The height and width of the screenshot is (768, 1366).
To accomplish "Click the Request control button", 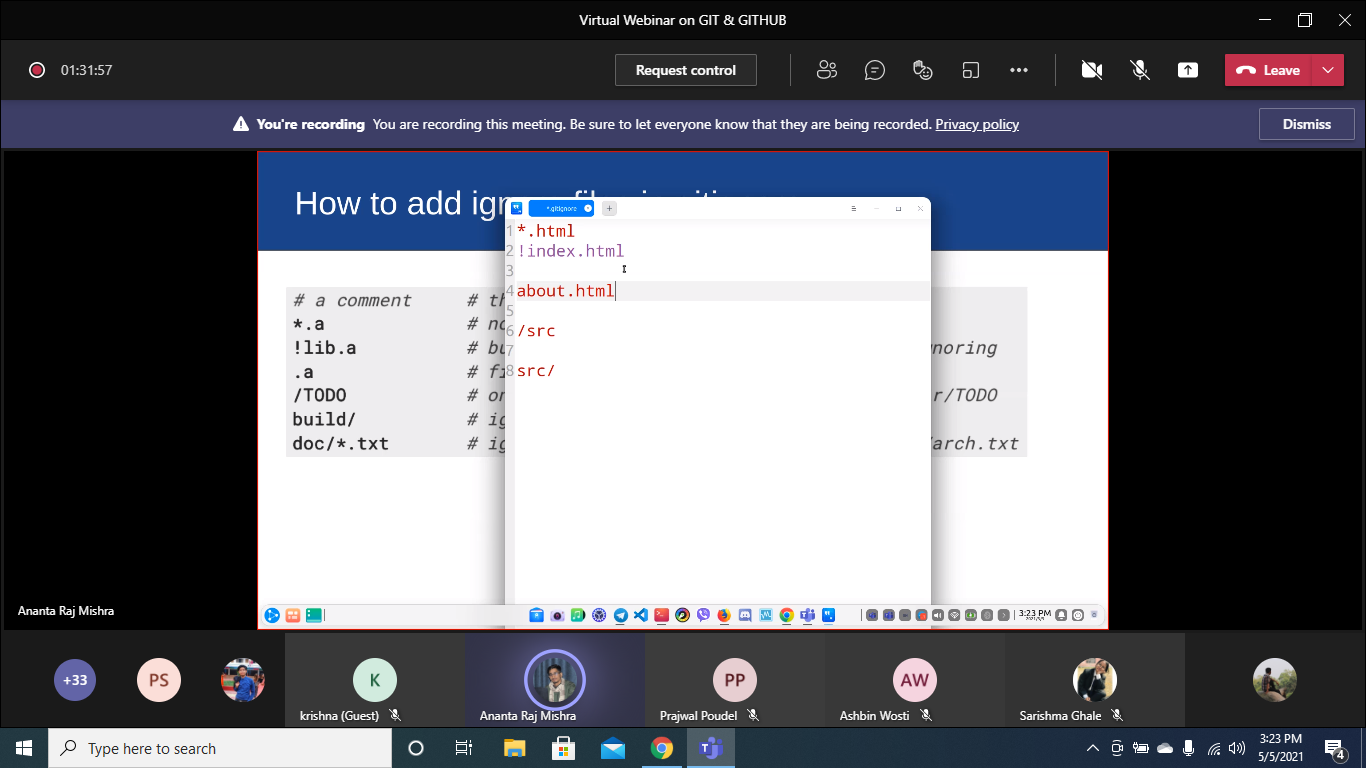I will coord(686,70).
